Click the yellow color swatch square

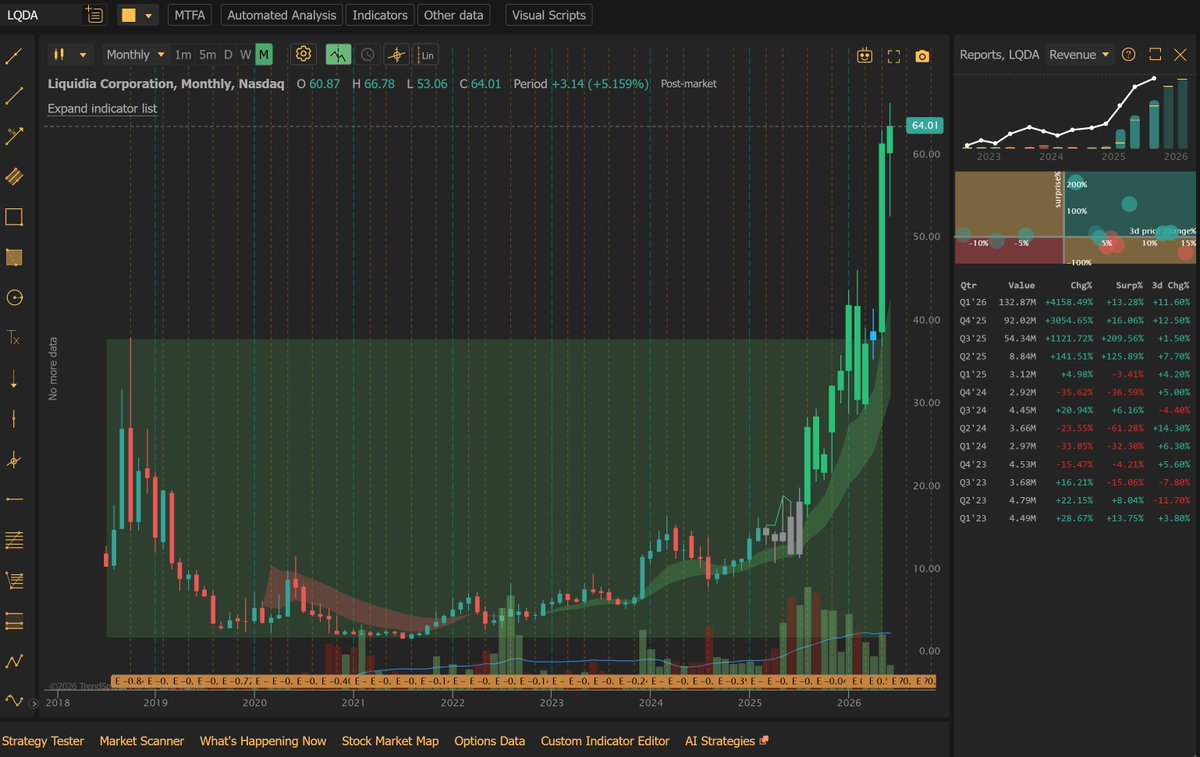pos(128,15)
